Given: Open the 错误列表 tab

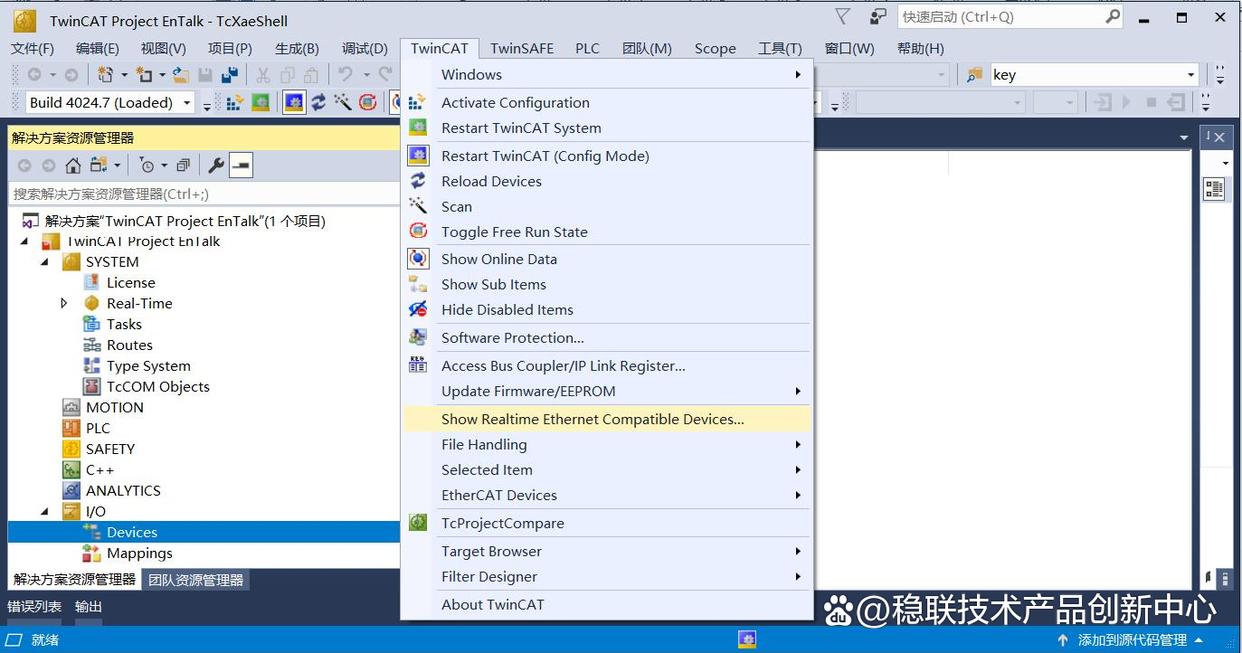Looking at the screenshot, I should pyautogui.click(x=34, y=606).
